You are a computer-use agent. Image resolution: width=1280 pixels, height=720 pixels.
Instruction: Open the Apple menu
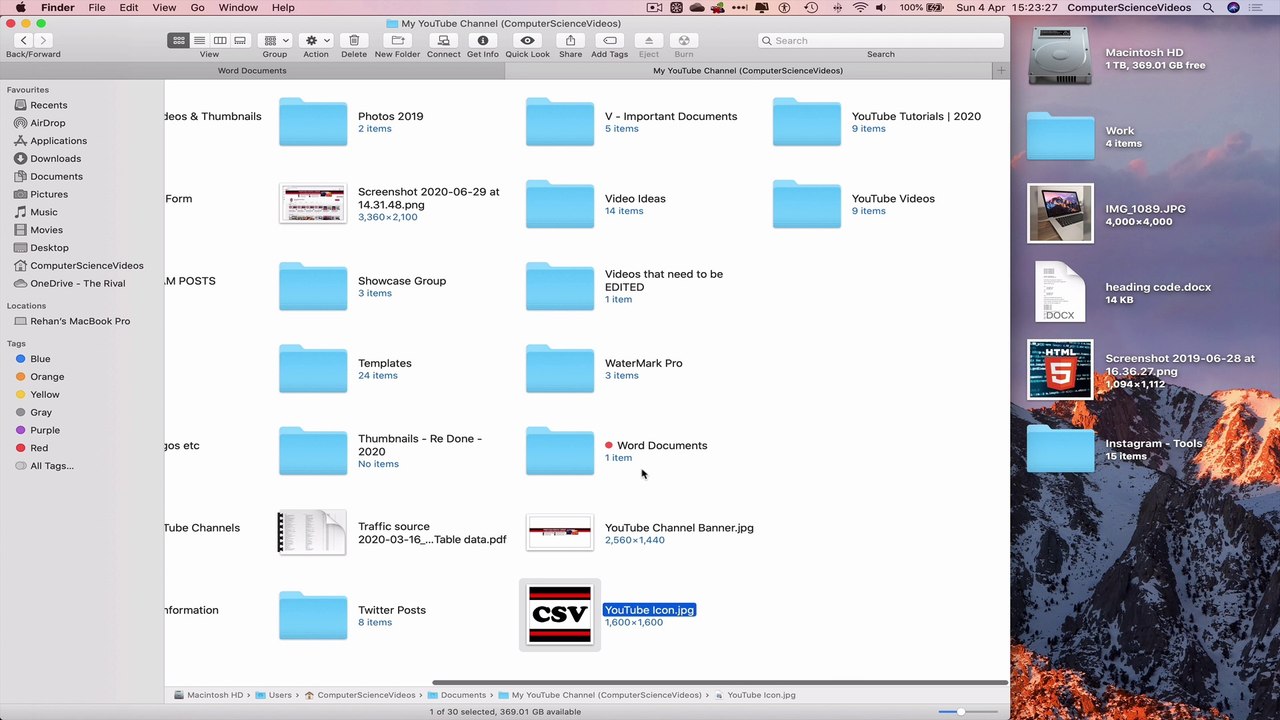tap(20, 8)
